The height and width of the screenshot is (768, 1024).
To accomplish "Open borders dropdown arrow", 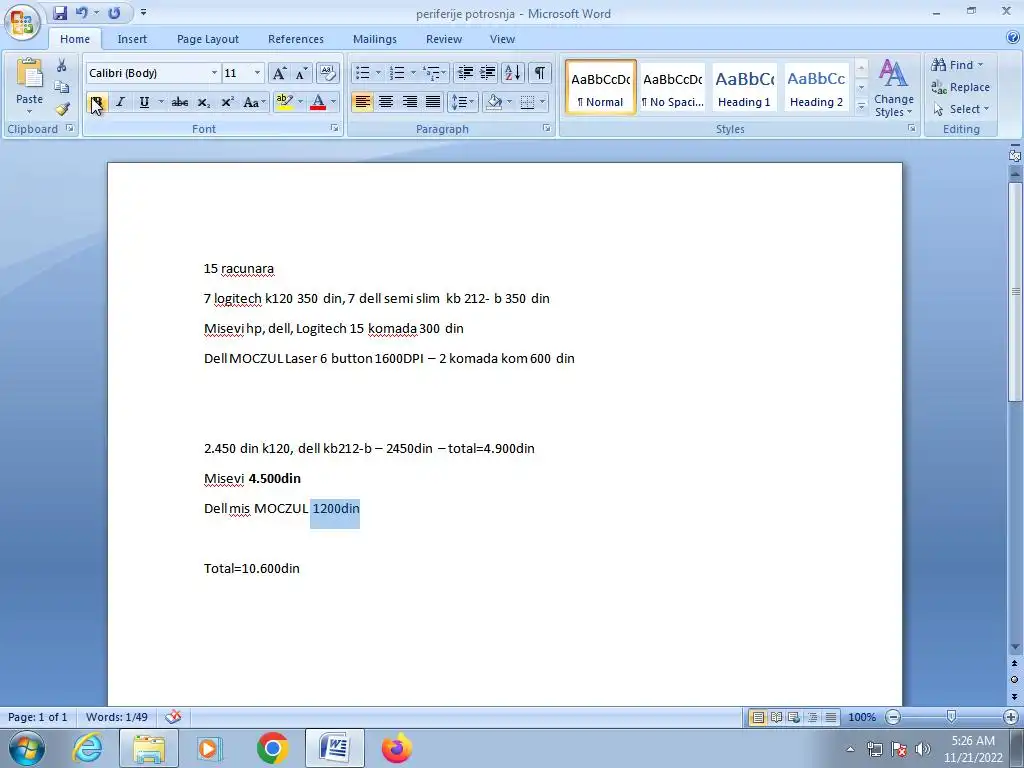I will click(x=542, y=102).
